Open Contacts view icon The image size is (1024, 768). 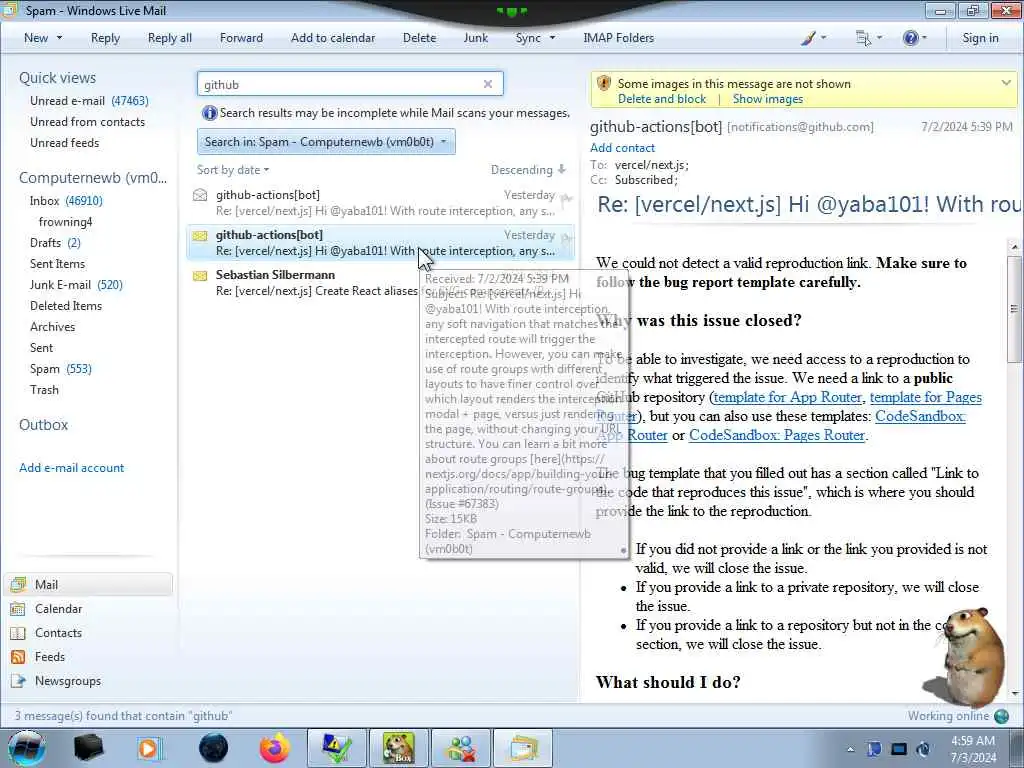[18, 633]
